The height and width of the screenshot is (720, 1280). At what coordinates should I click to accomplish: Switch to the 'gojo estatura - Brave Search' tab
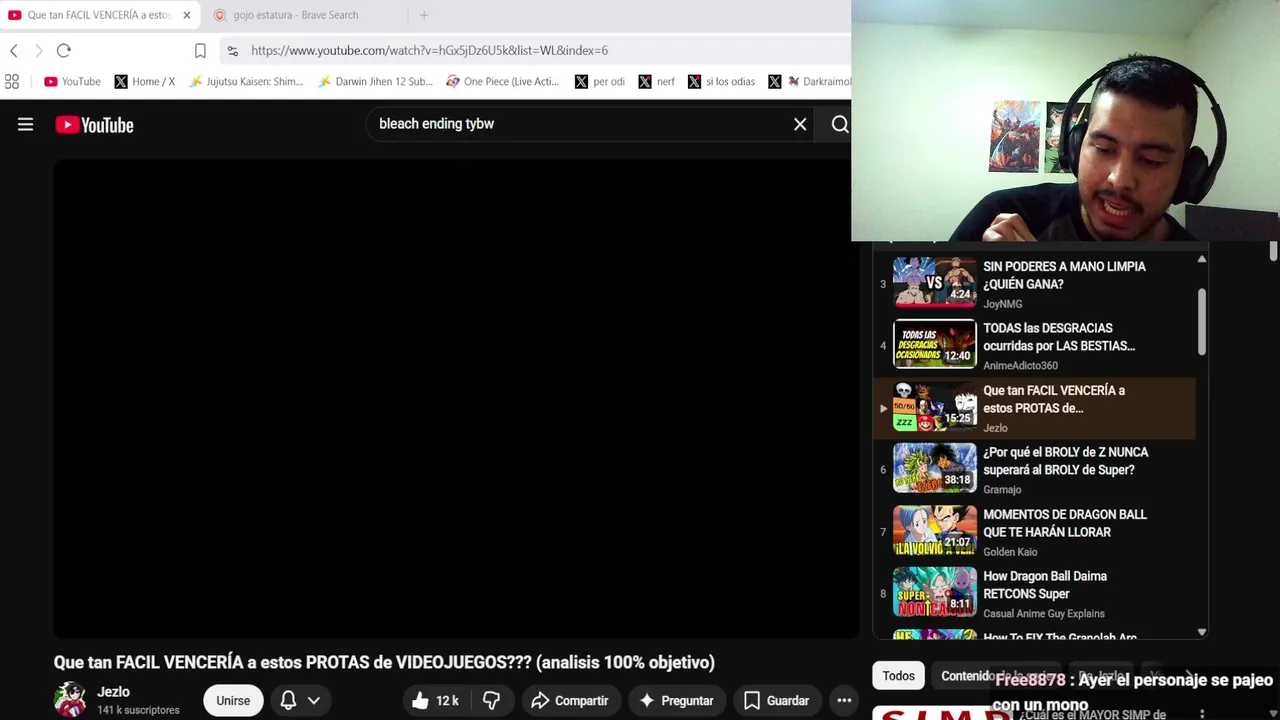[296, 15]
